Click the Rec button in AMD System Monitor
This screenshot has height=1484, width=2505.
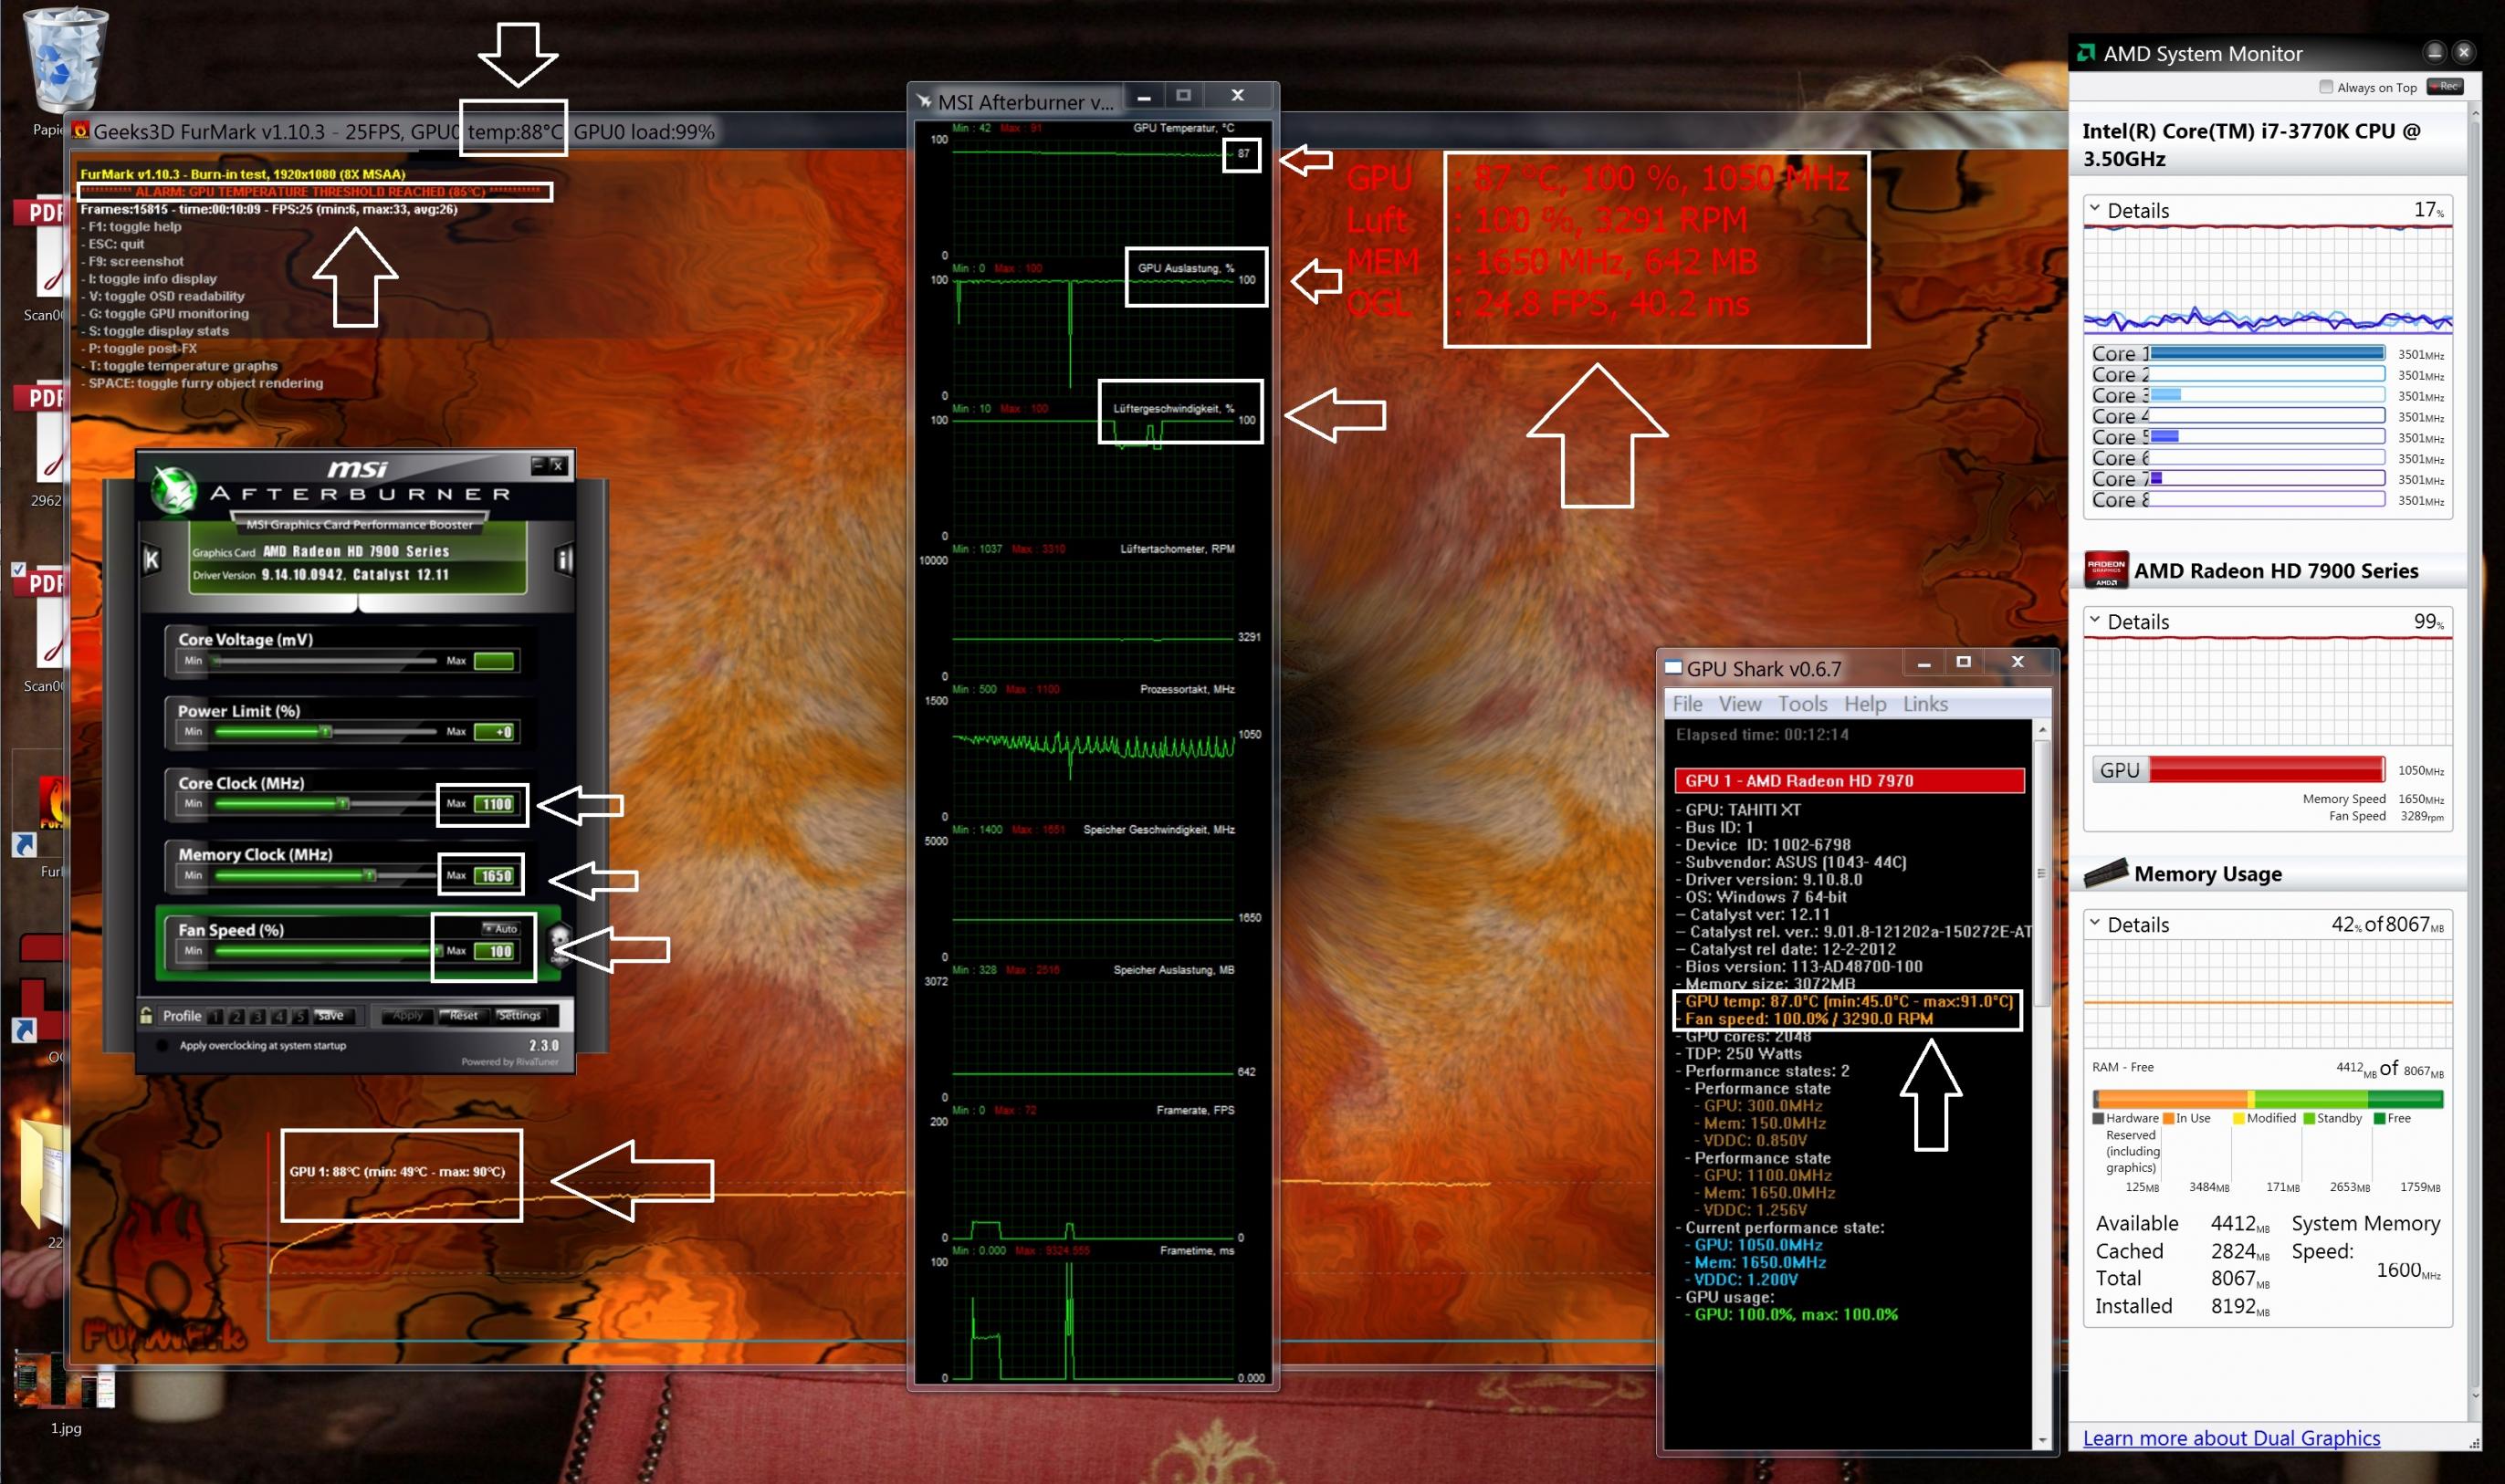pyautogui.click(x=2445, y=87)
